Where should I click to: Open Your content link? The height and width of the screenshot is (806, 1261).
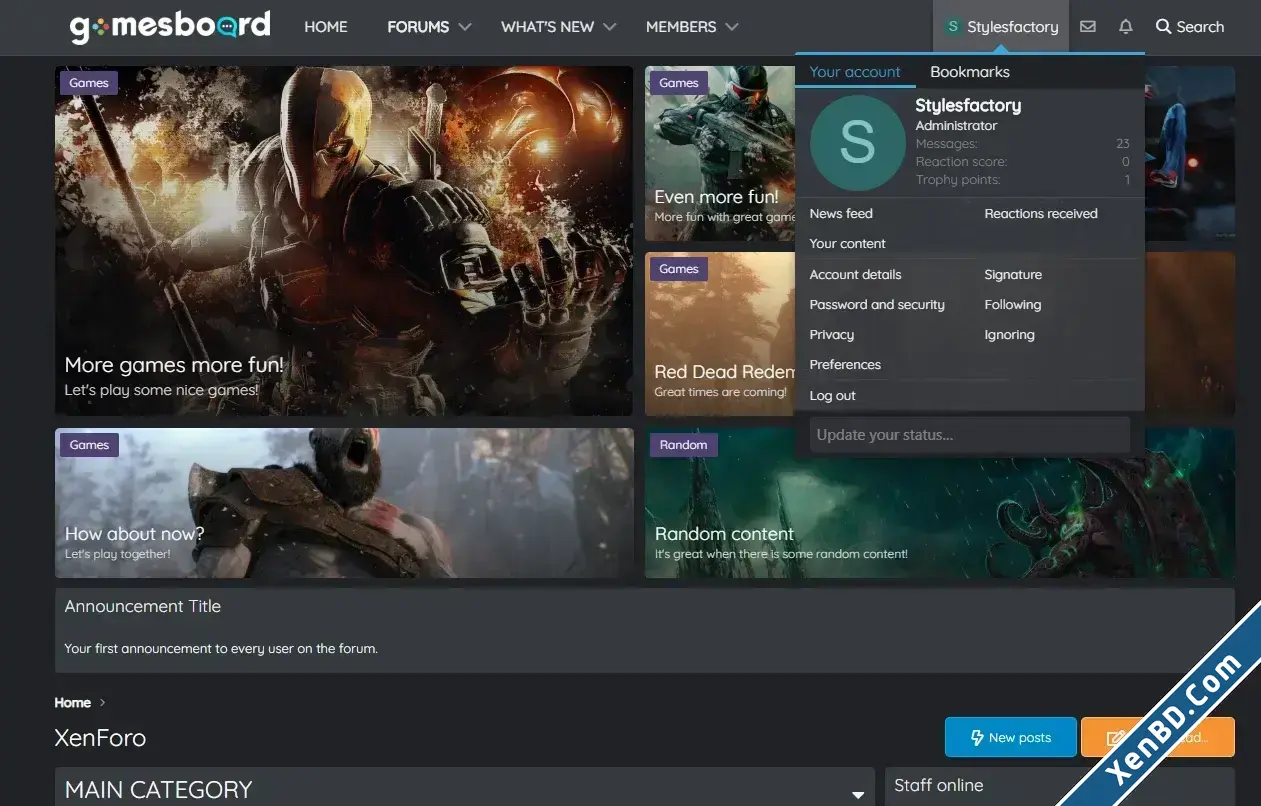848,244
